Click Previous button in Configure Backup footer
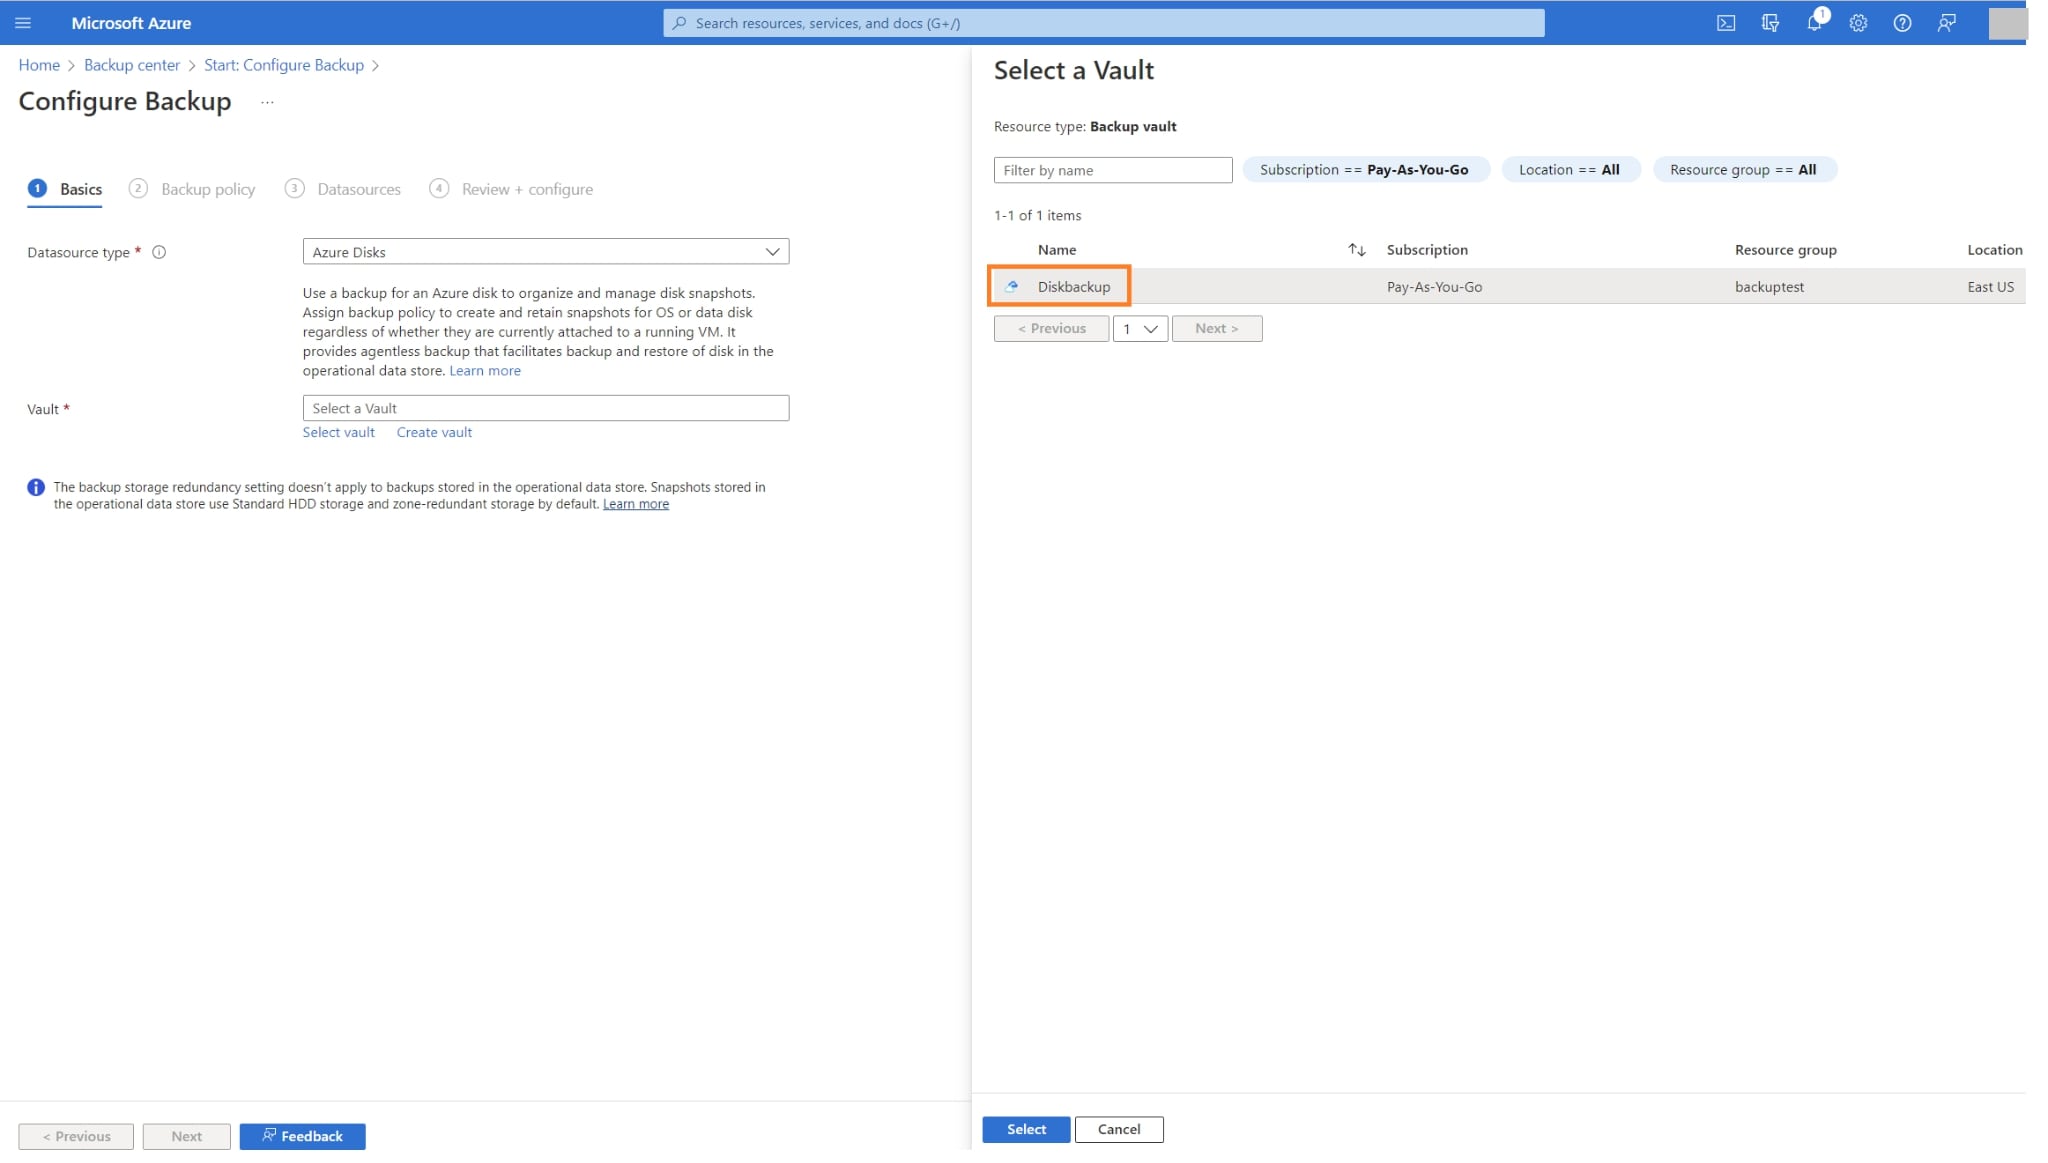The width and height of the screenshot is (2048, 1163). pos(76,1137)
